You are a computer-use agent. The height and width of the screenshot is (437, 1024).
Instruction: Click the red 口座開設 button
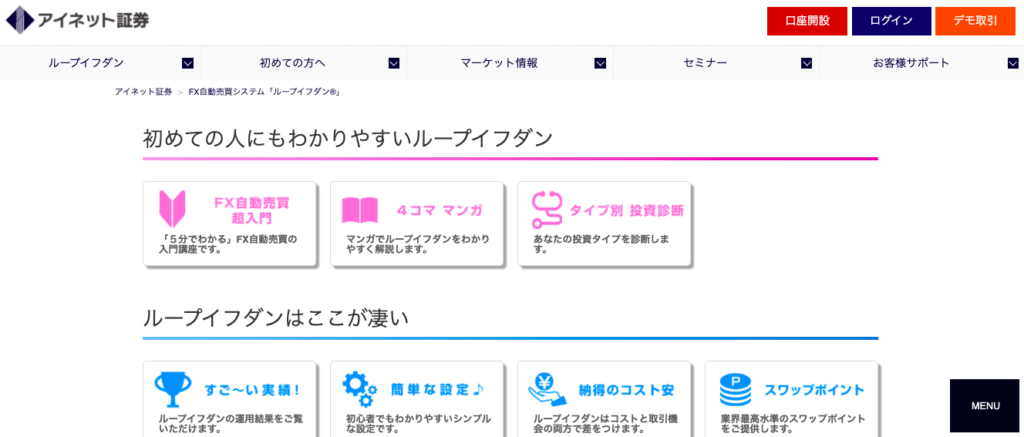(x=807, y=21)
